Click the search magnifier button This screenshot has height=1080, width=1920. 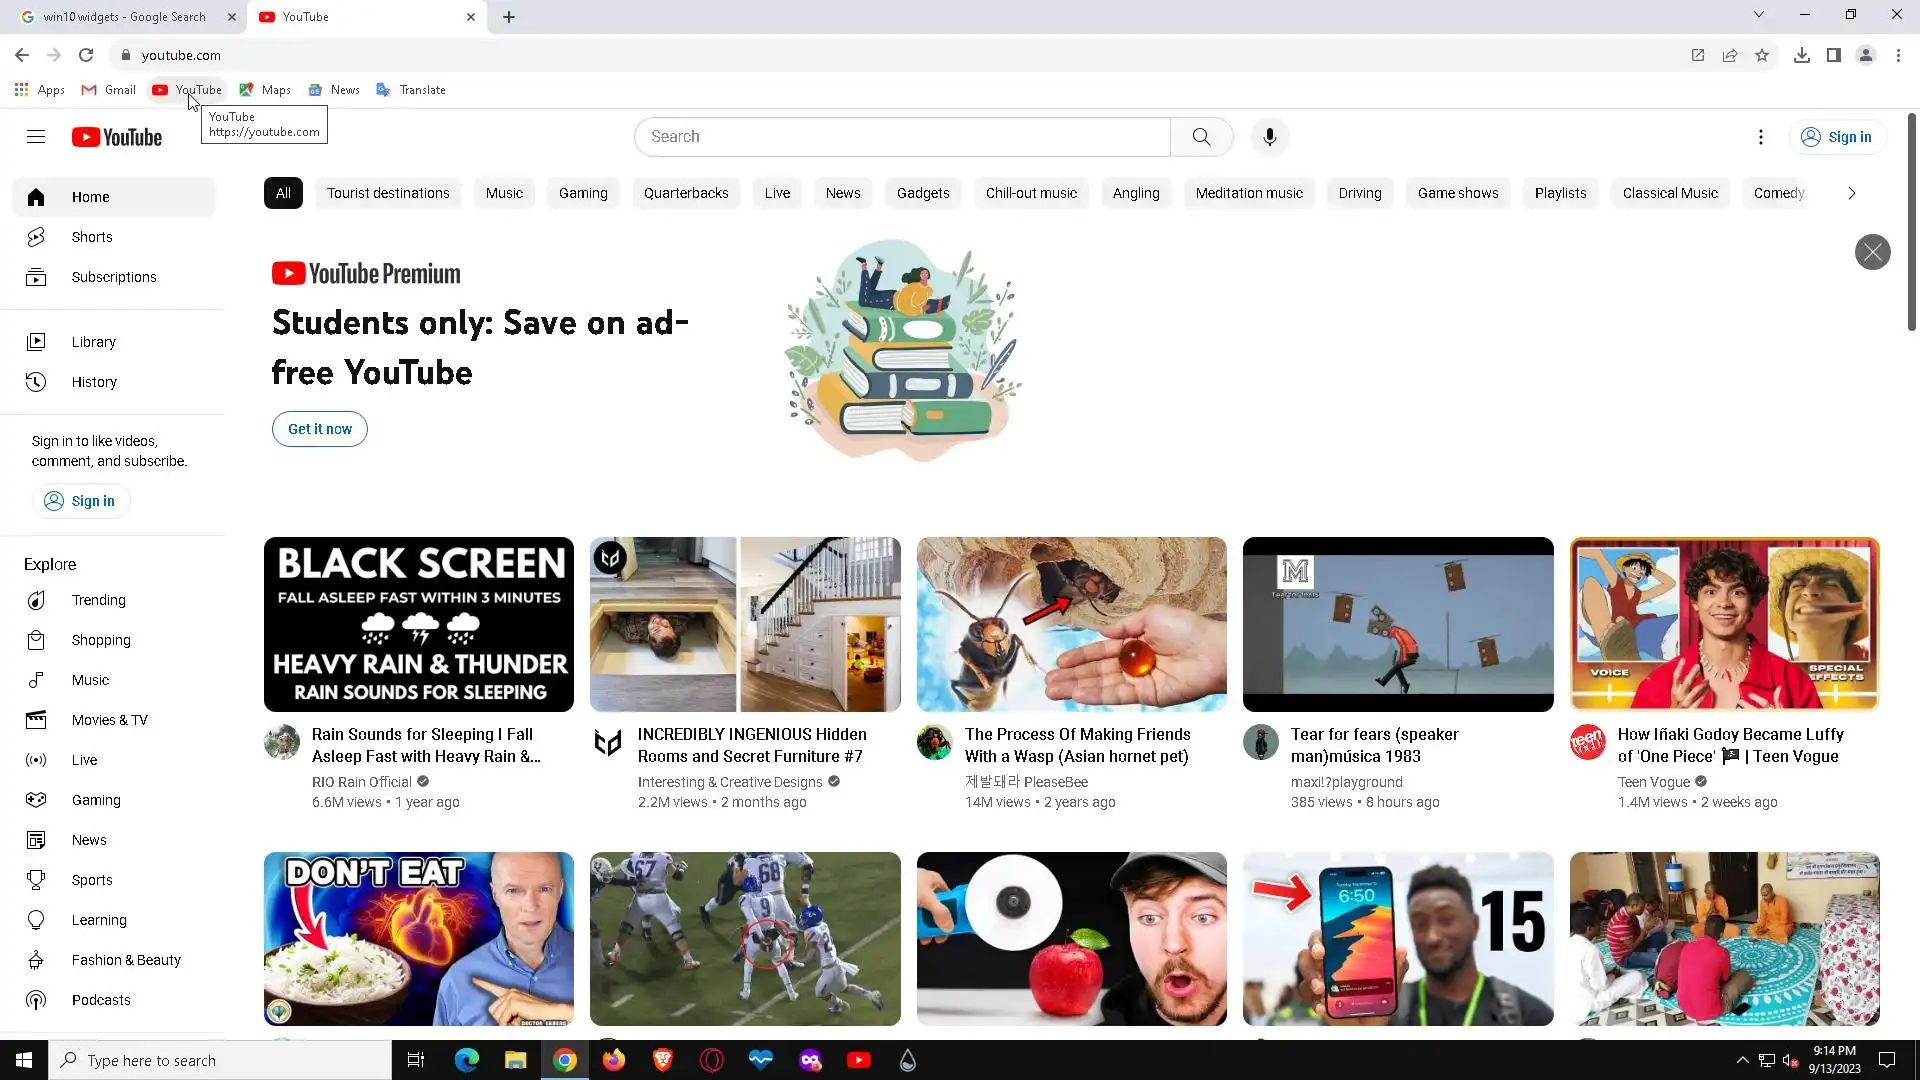tap(1201, 137)
